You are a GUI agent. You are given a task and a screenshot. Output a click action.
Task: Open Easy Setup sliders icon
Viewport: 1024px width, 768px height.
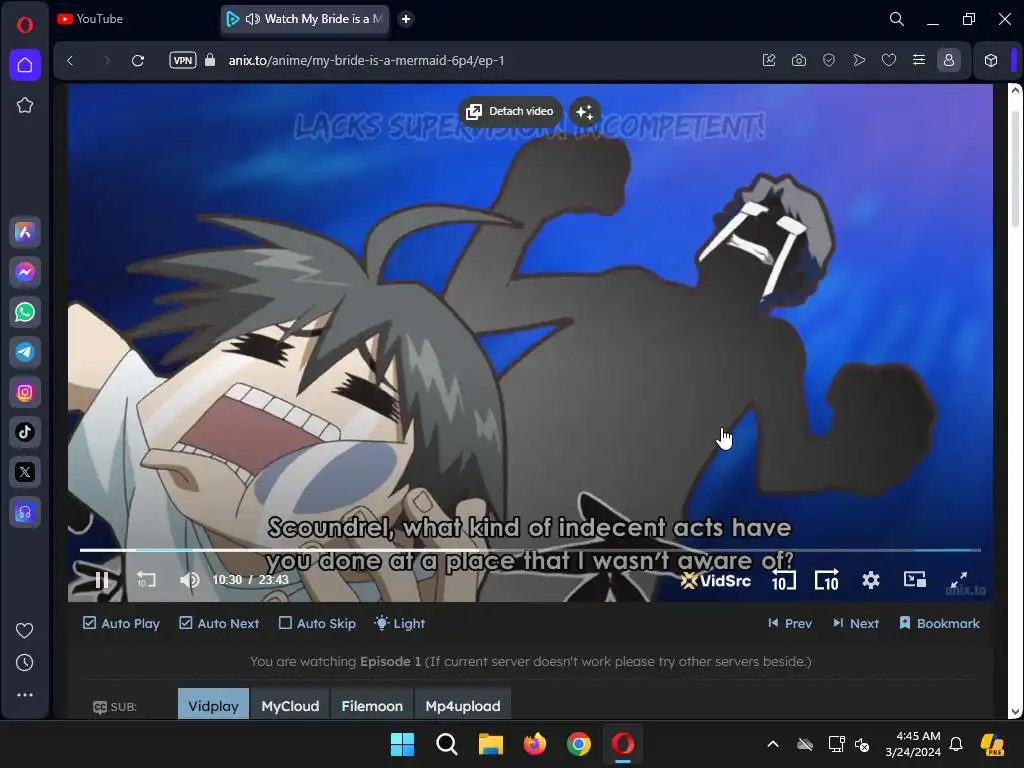(919, 60)
